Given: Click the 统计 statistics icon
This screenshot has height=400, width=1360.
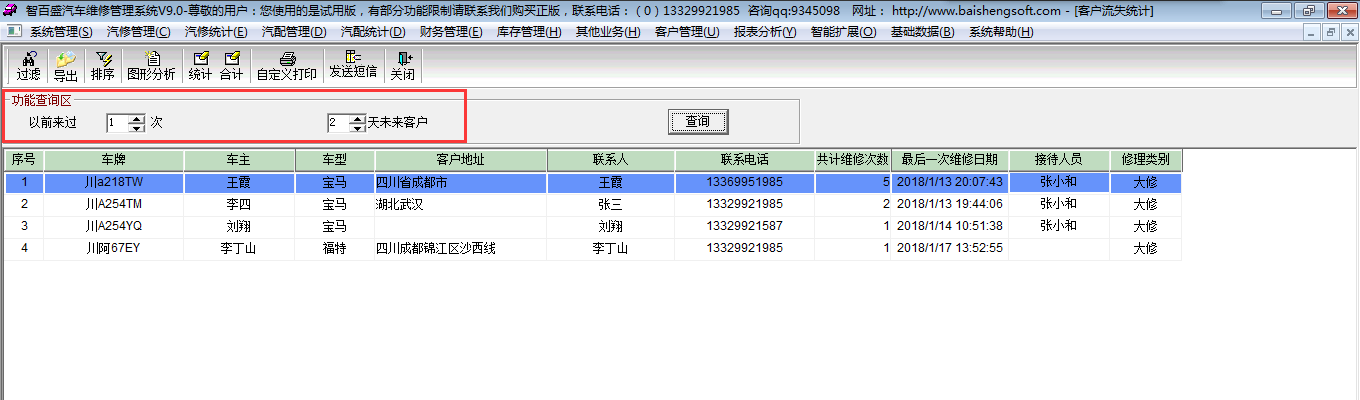Looking at the screenshot, I should click(200, 66).
